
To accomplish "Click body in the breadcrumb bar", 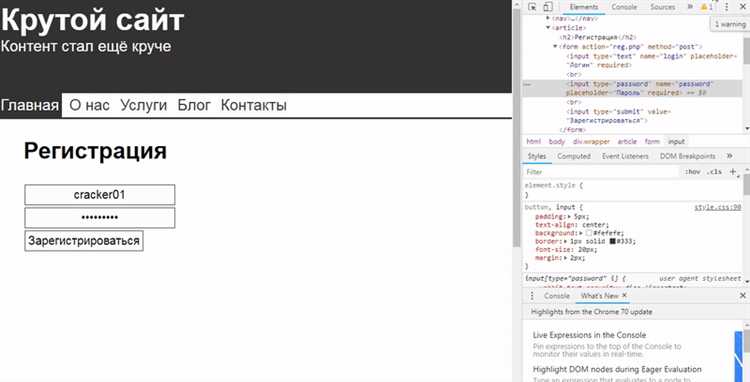I will pos(557,142).
